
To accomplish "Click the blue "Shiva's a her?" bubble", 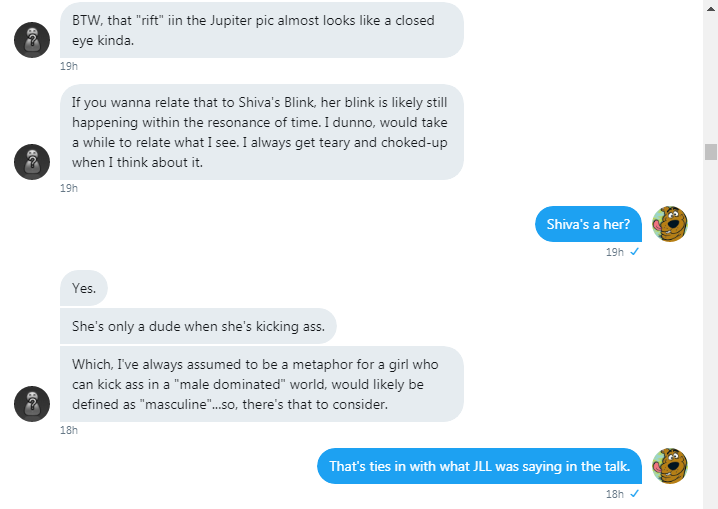I will click(x=588, y=224).
